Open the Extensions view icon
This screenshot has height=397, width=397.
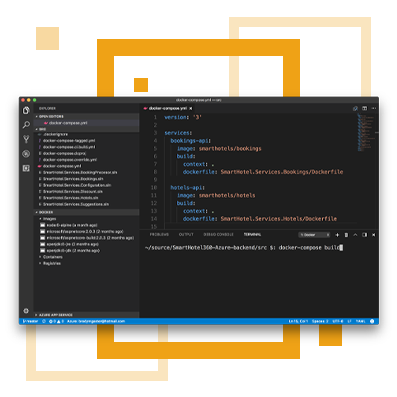point(26,168)
